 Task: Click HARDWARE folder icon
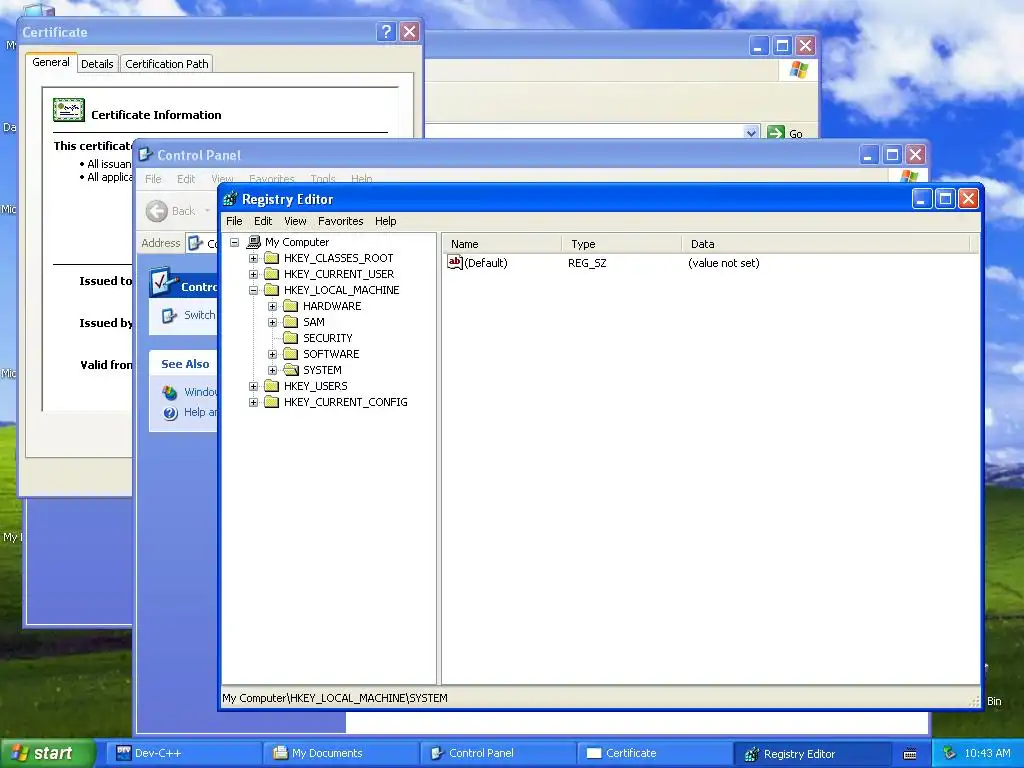pos(291,306)
